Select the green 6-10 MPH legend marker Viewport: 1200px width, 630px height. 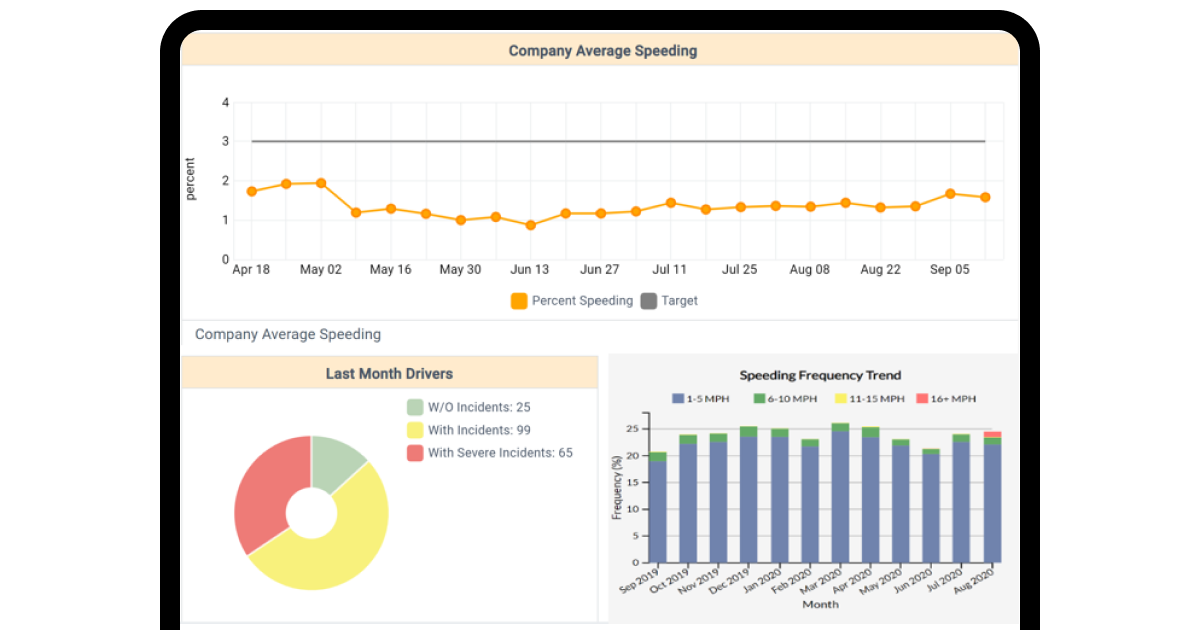coord(759,399)
